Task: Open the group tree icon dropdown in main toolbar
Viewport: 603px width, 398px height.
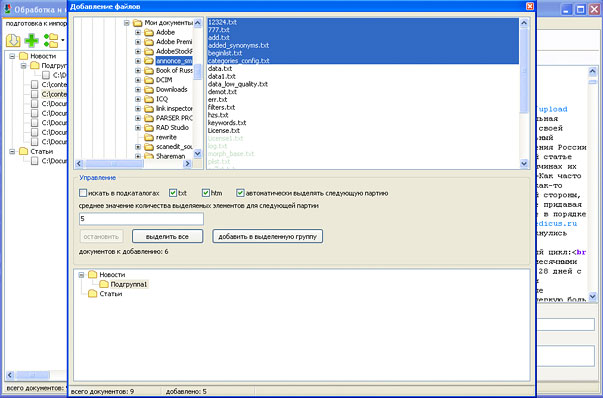Action: click(x=63, y=40)
